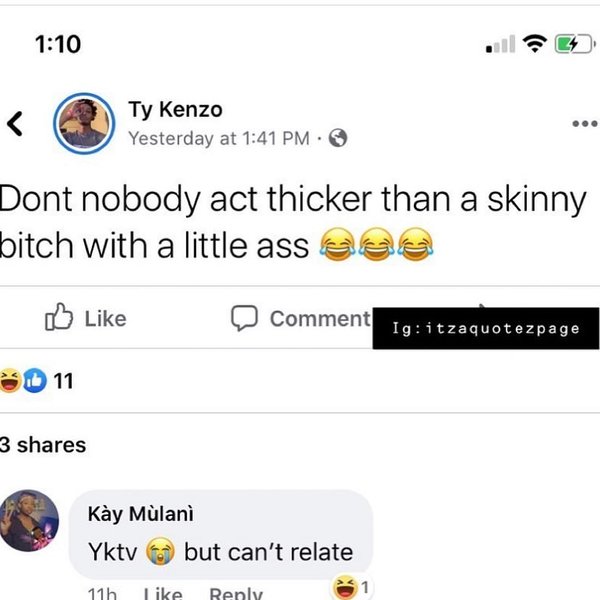
Task: Tap Kày Mùlanì's comment avatar
Action: point(33,521)
